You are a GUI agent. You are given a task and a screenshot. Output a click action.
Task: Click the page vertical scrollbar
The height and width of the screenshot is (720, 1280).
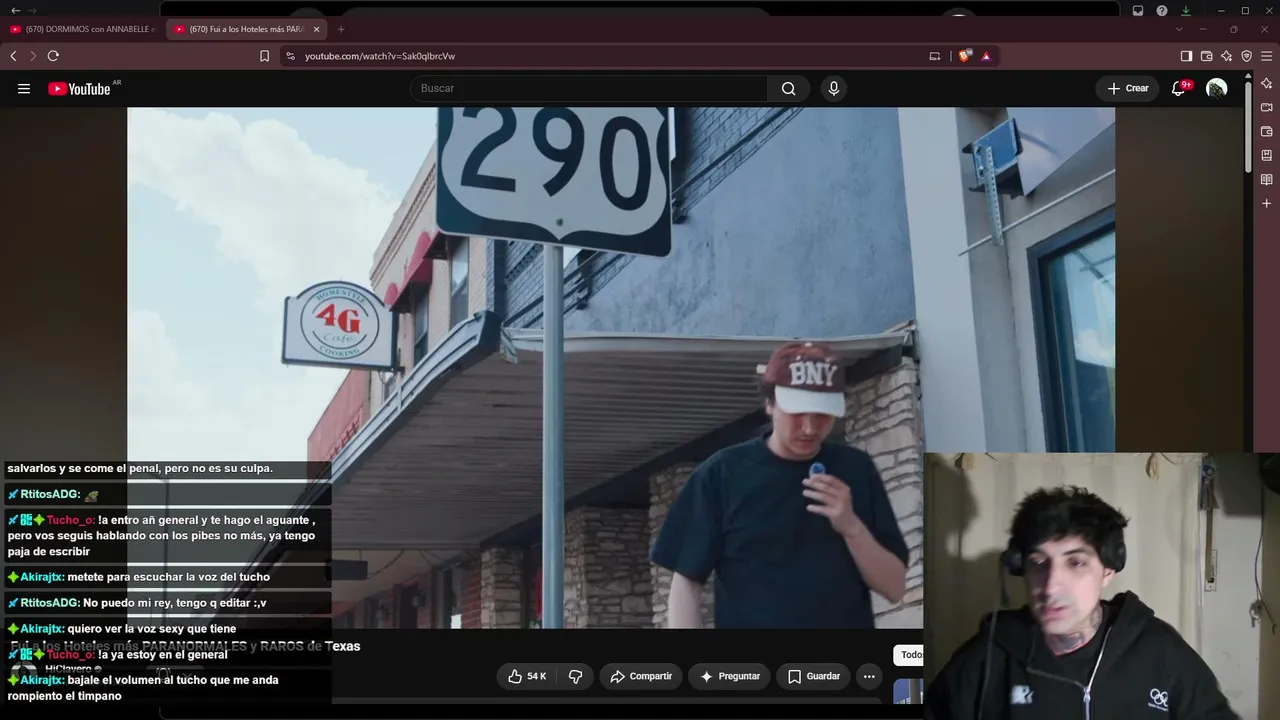[1248, 125]
